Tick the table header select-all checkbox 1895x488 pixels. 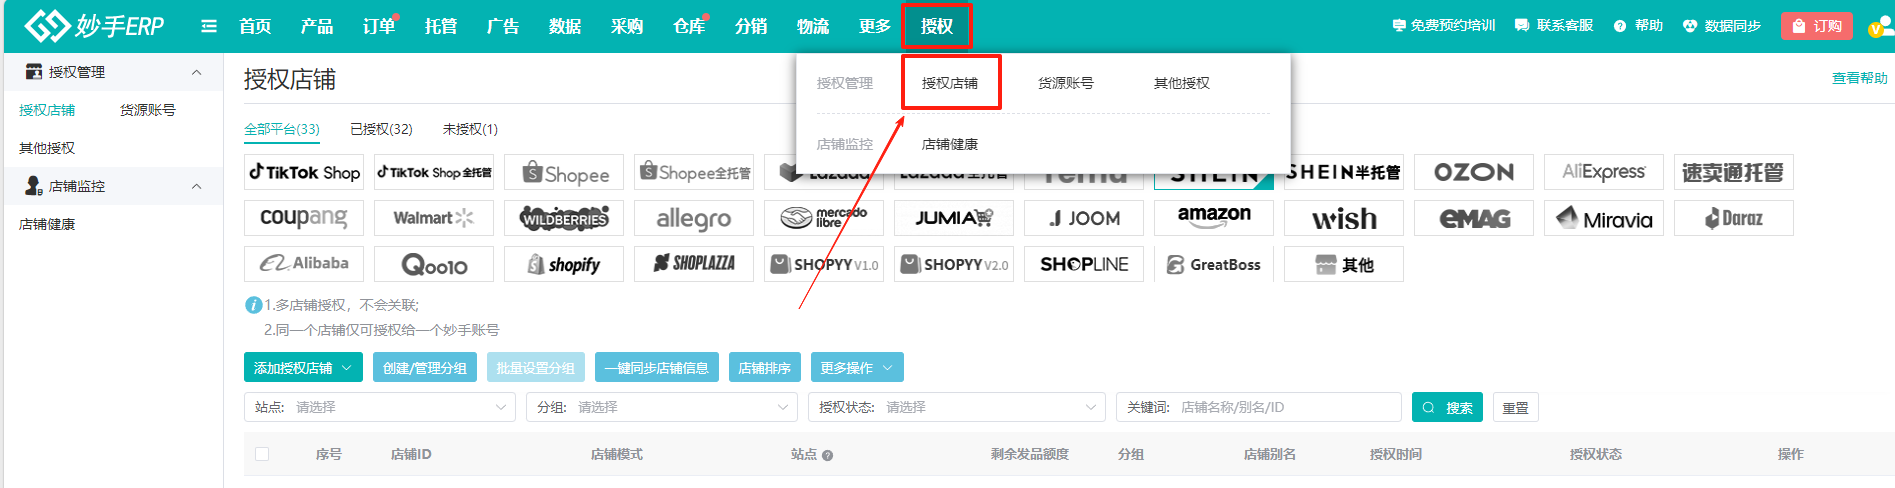point(262,454)
